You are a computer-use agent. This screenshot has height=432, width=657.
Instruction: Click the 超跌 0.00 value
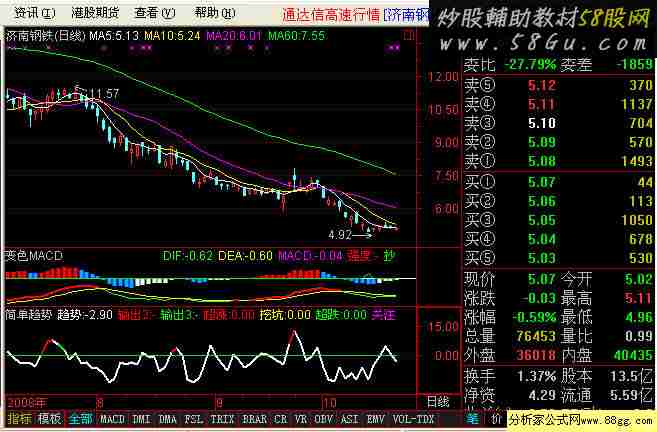[x=341, y=315]
